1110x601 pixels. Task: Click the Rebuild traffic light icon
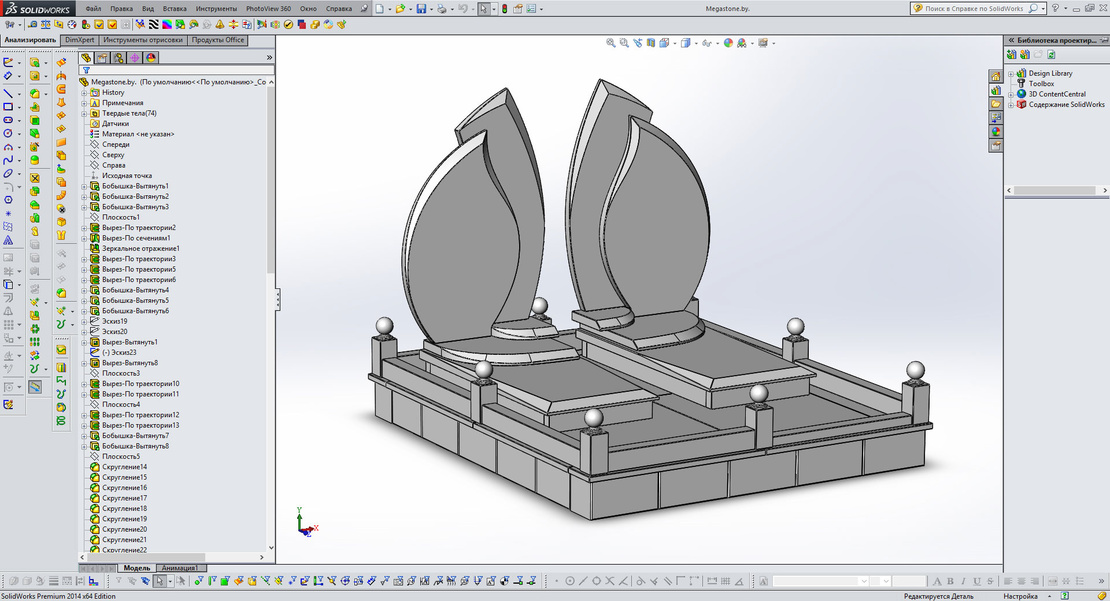tap(504, 9)
